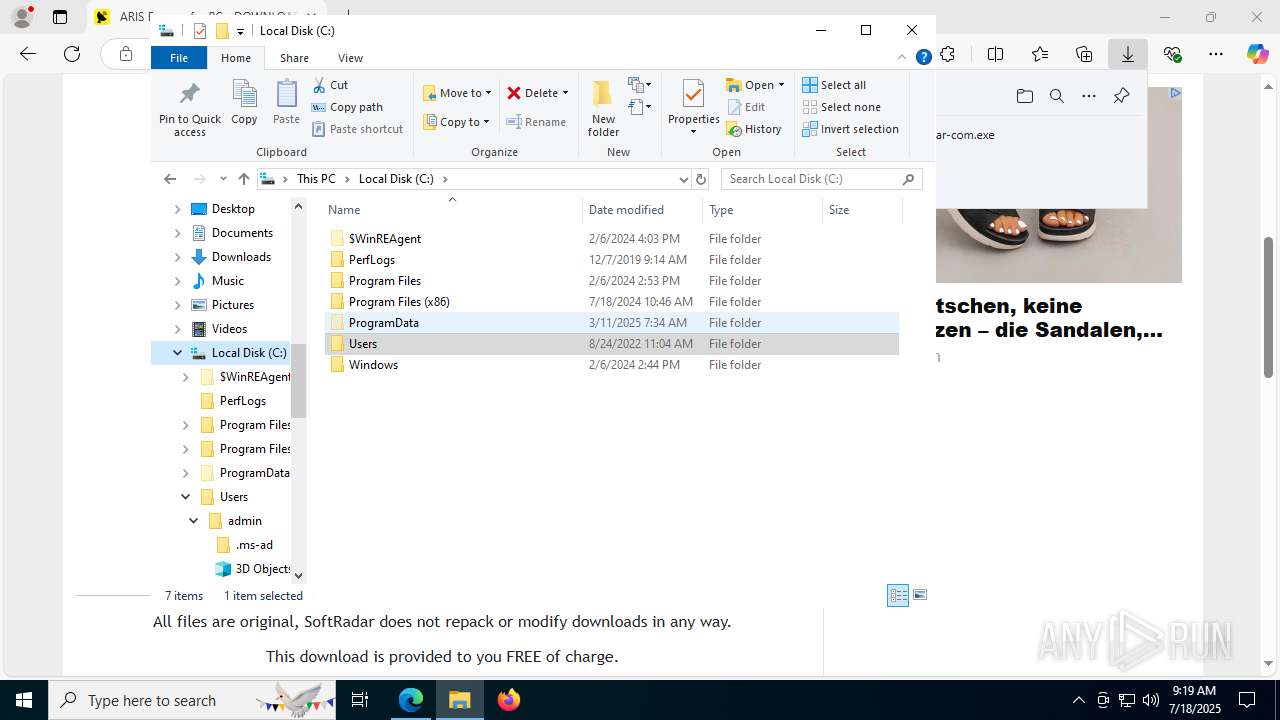Screen dimensions: 1280x720
Task: Open the File menu
Action: 179,58
